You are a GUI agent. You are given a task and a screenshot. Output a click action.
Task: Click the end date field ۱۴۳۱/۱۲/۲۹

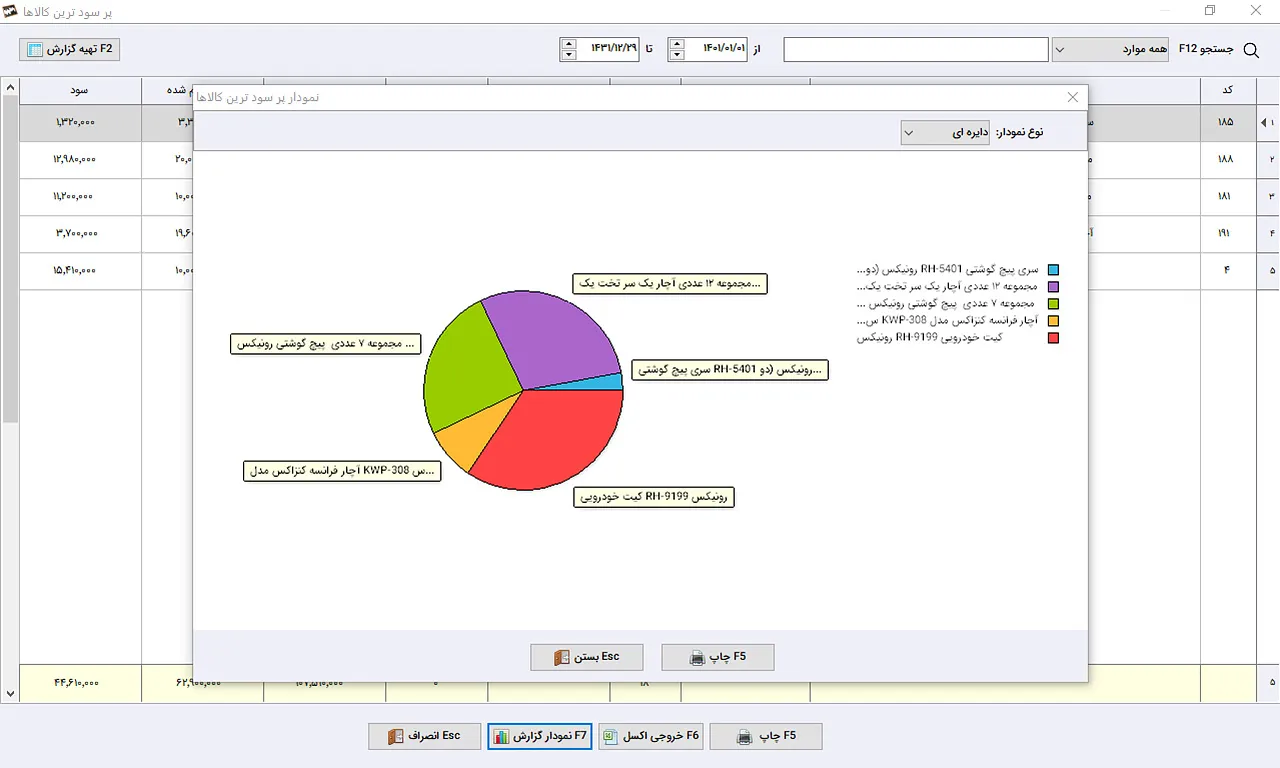click(x=608, y=48)
